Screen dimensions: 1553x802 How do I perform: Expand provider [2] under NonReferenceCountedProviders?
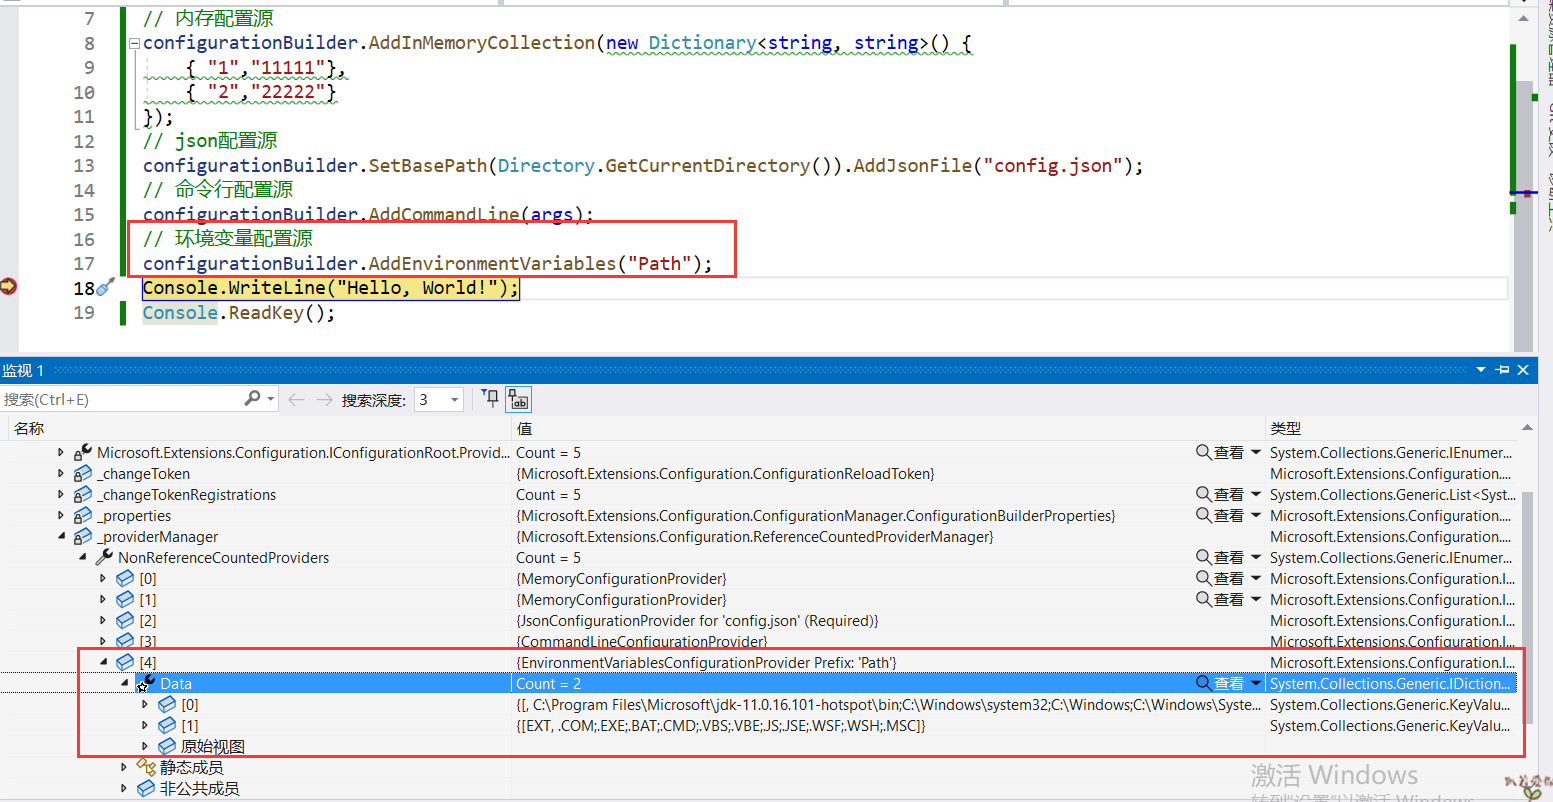click(103, 621)
